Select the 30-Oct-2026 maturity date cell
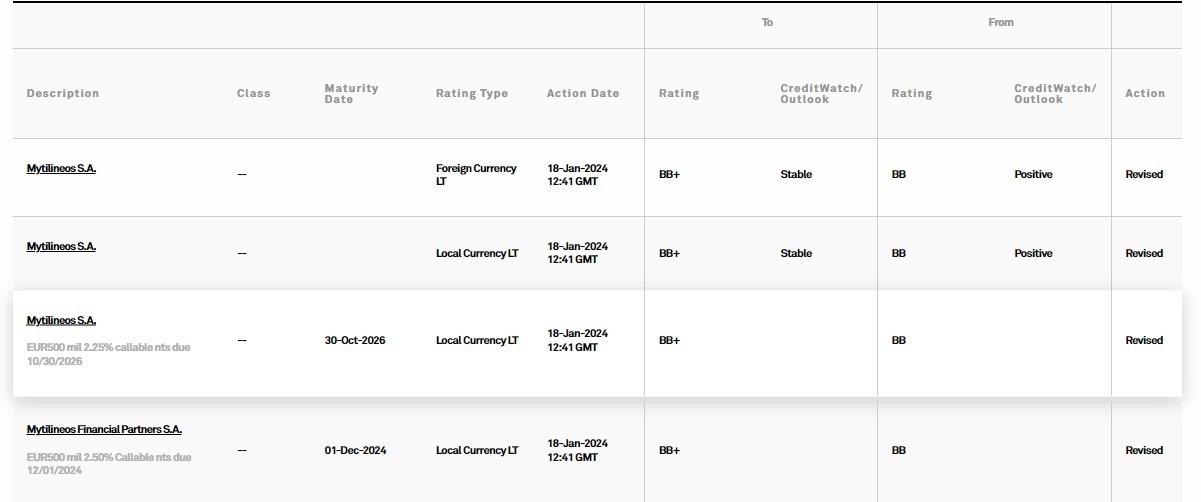 pos(355,340)
